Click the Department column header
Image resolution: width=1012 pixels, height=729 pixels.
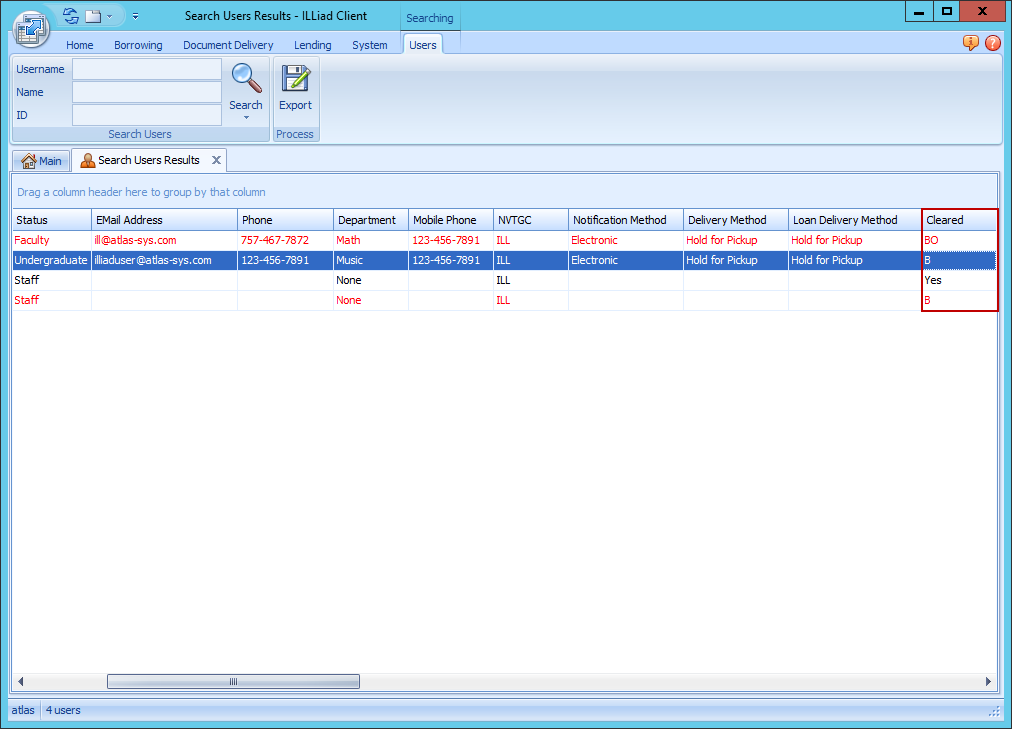click(366, 220)
